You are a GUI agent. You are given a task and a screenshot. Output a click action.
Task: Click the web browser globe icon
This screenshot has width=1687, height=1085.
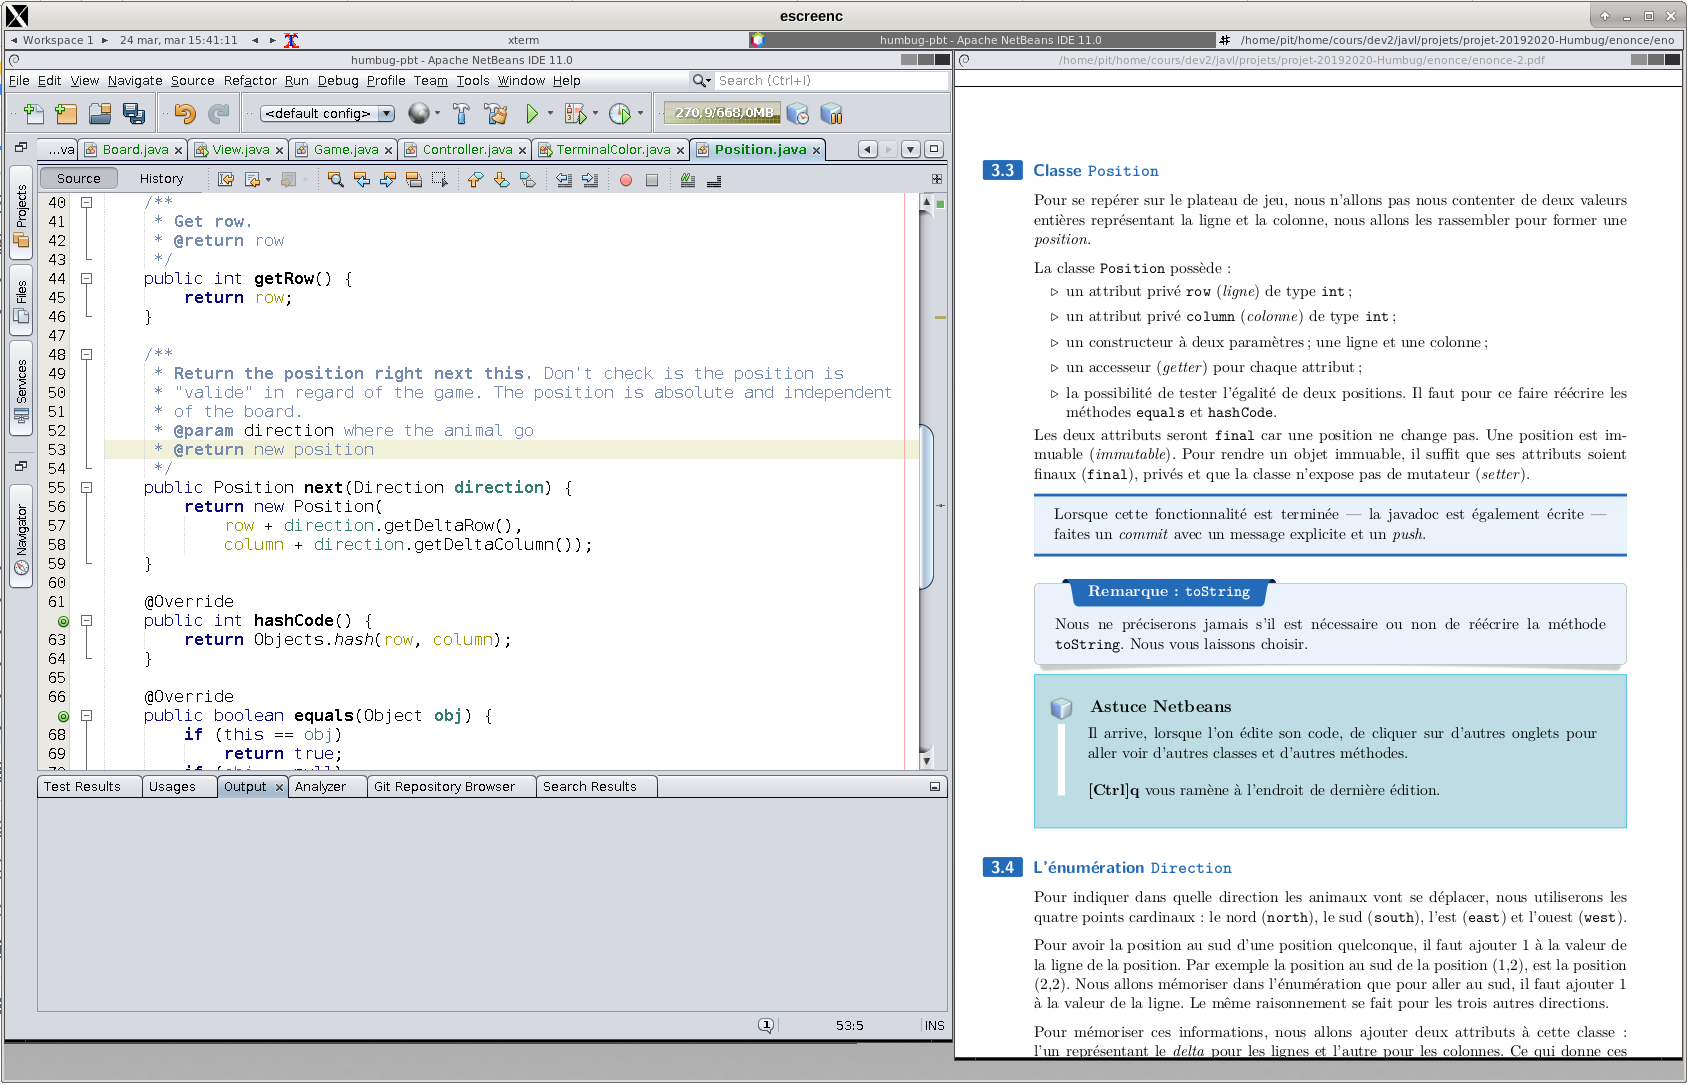point(419,113)
